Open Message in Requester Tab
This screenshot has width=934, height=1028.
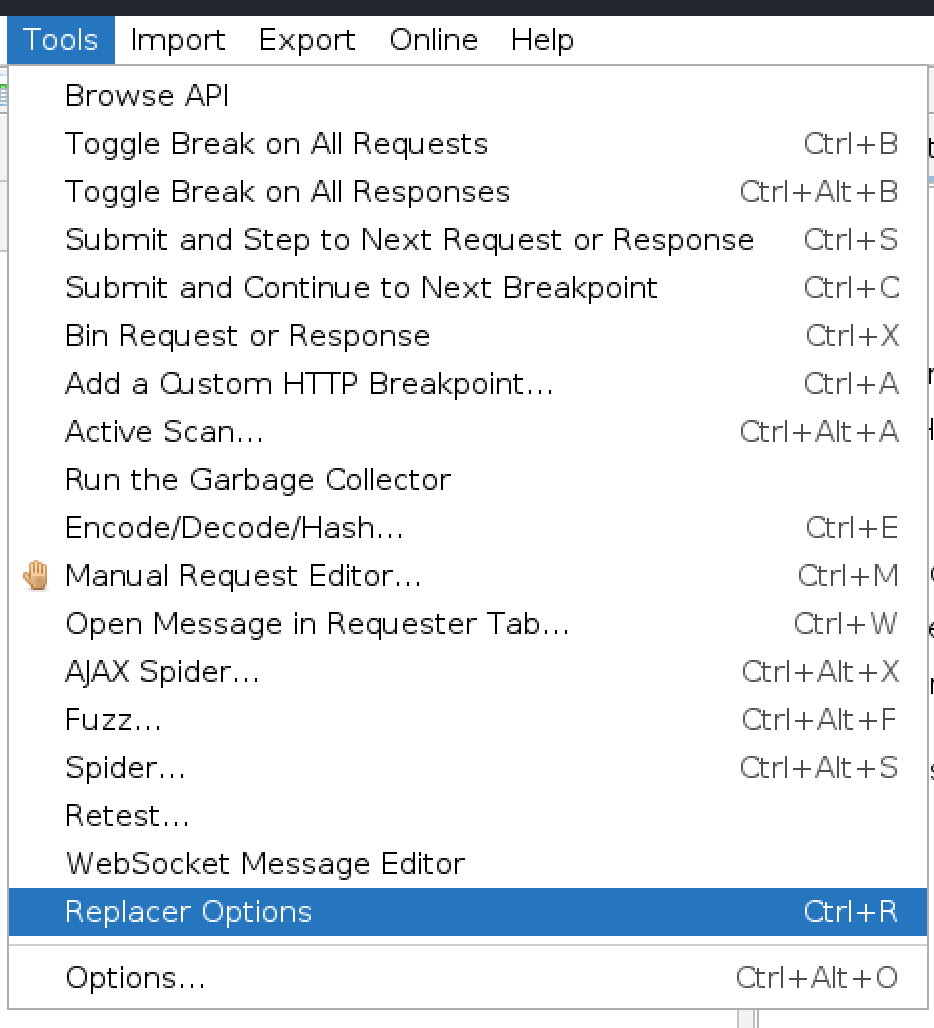point(318,623)
